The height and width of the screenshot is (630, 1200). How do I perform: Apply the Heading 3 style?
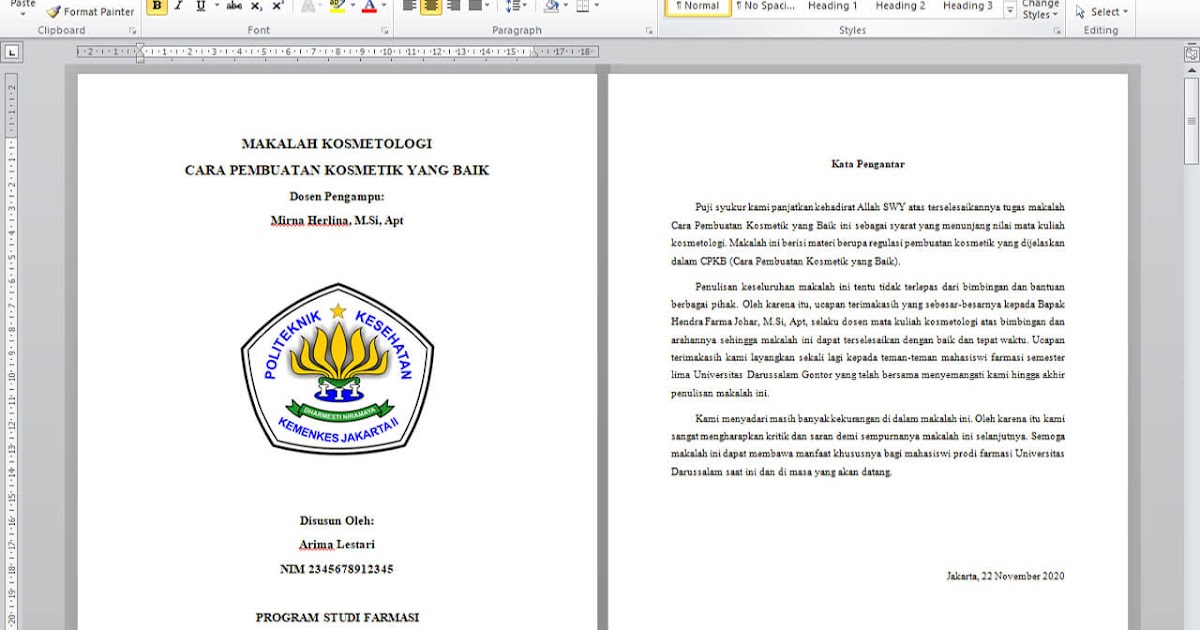[x=968, y=8]
